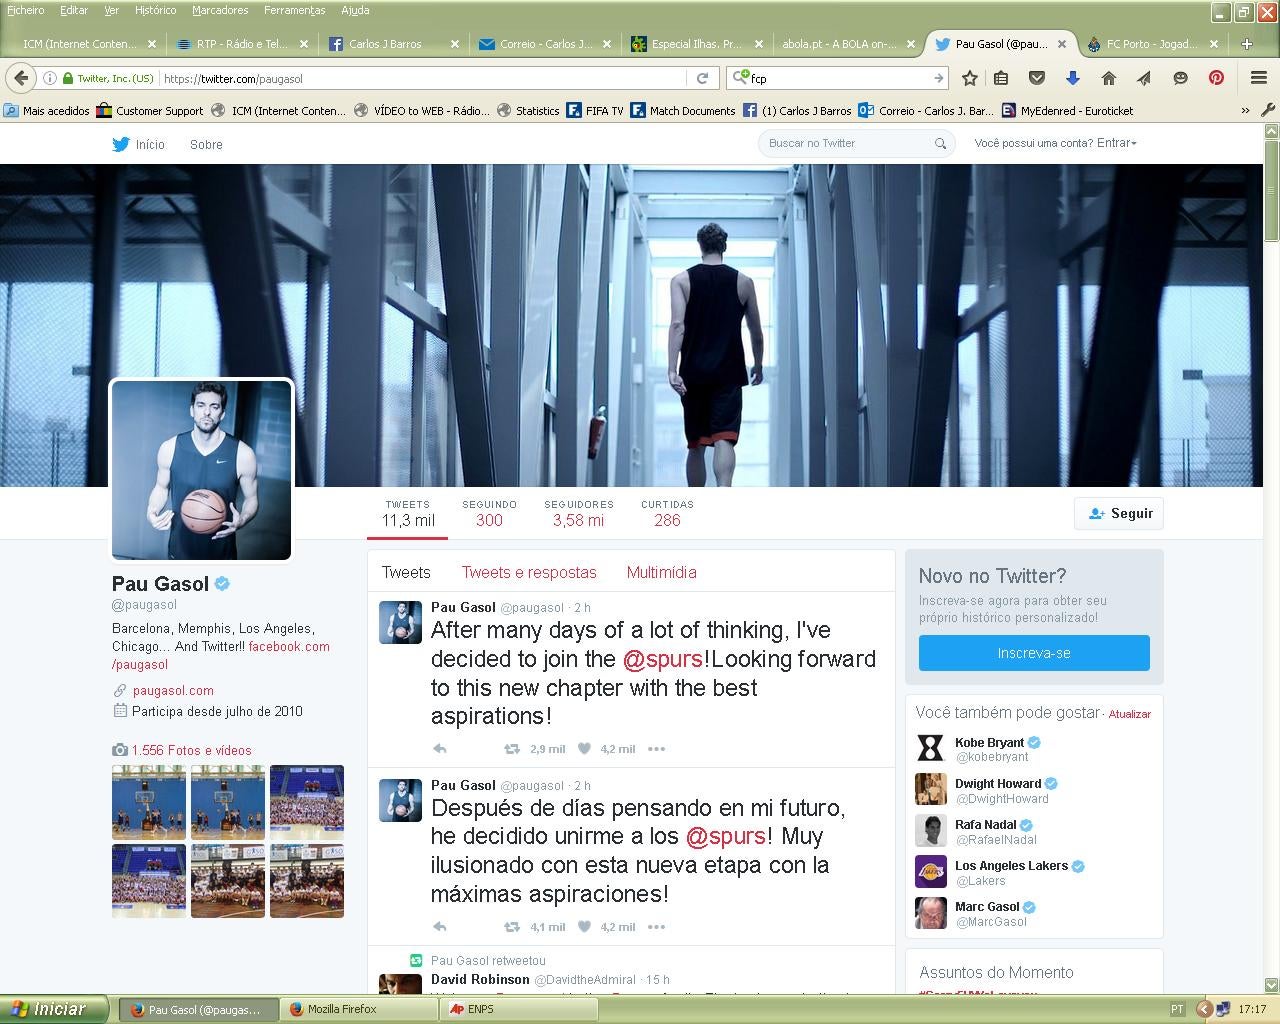Viewport: 1280px width, 1024px height.
Task: Open the Firefox hamburger menu
Action: (x=1259, y=78)
